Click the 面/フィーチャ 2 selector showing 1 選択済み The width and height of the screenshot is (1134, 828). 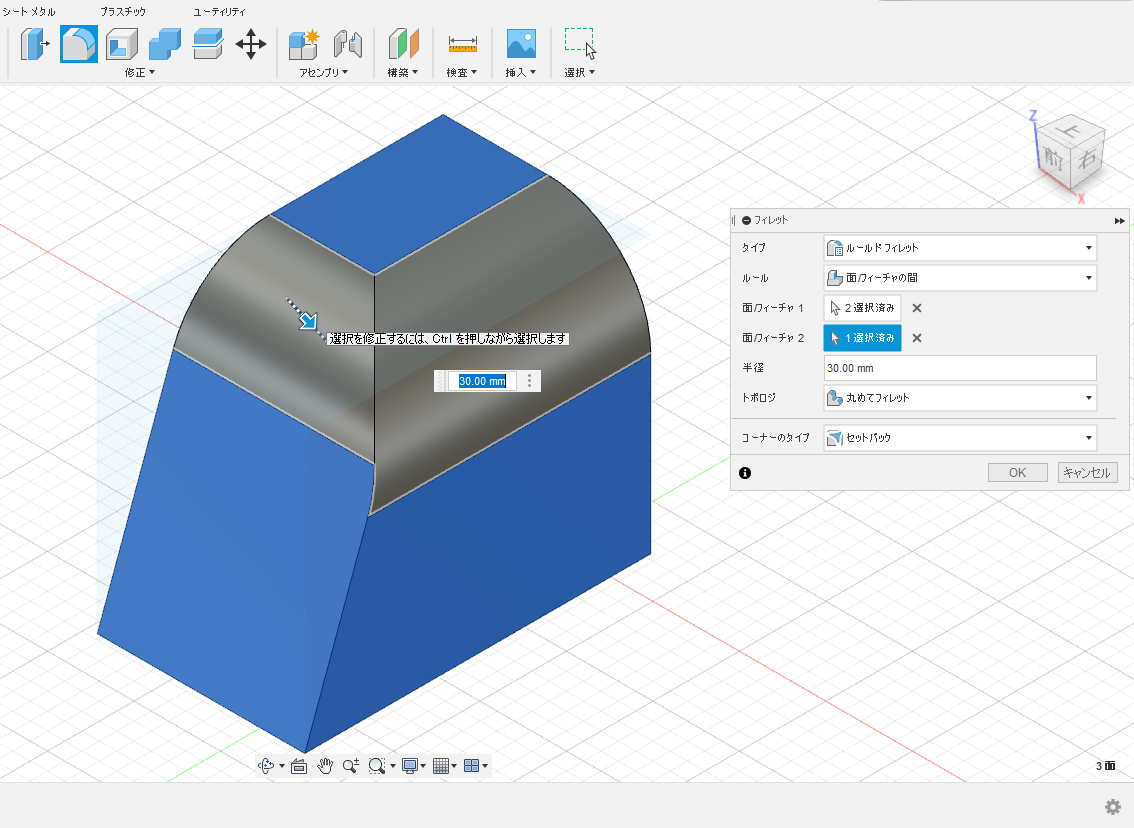tap(862, 338)
